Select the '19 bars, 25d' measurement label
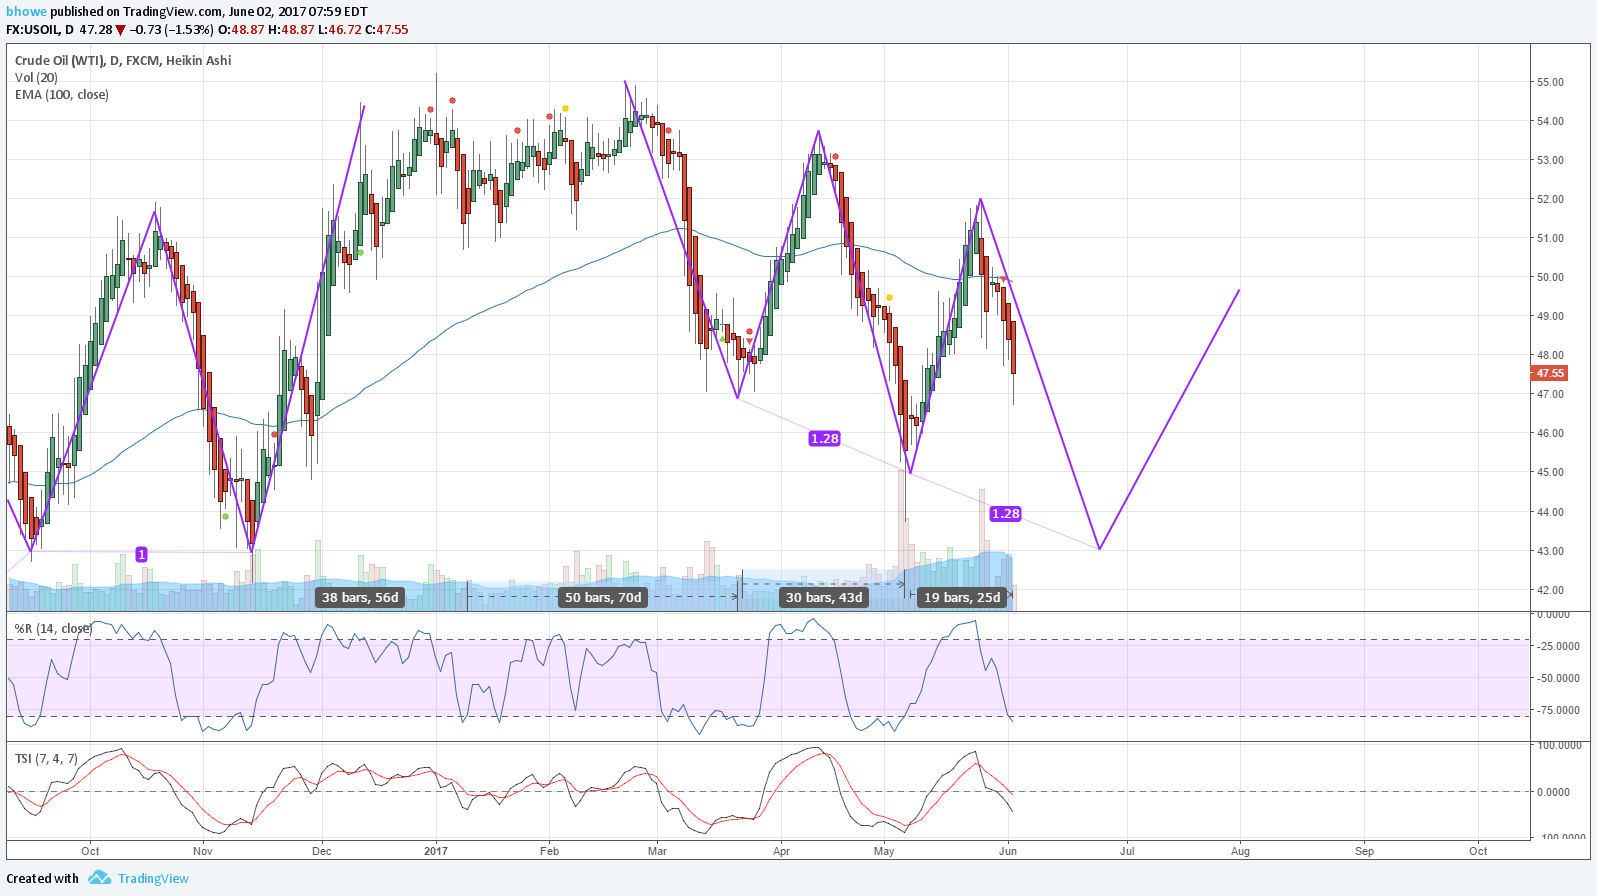This screenshot has height=896, width=1597. point(962,598)
